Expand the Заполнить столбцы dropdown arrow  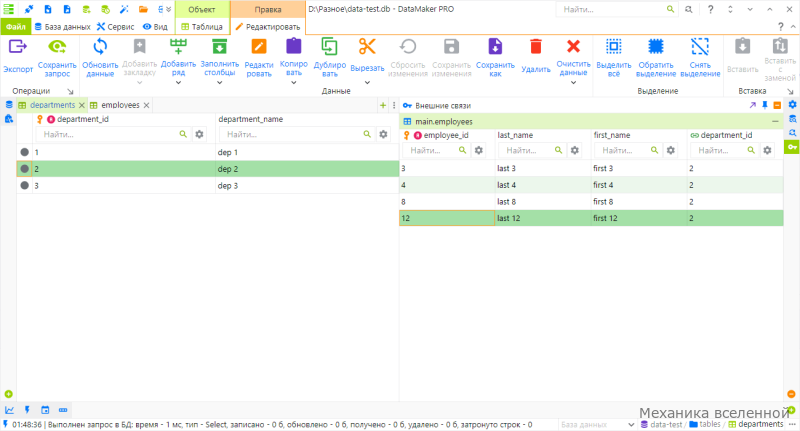tap(219, 82)
